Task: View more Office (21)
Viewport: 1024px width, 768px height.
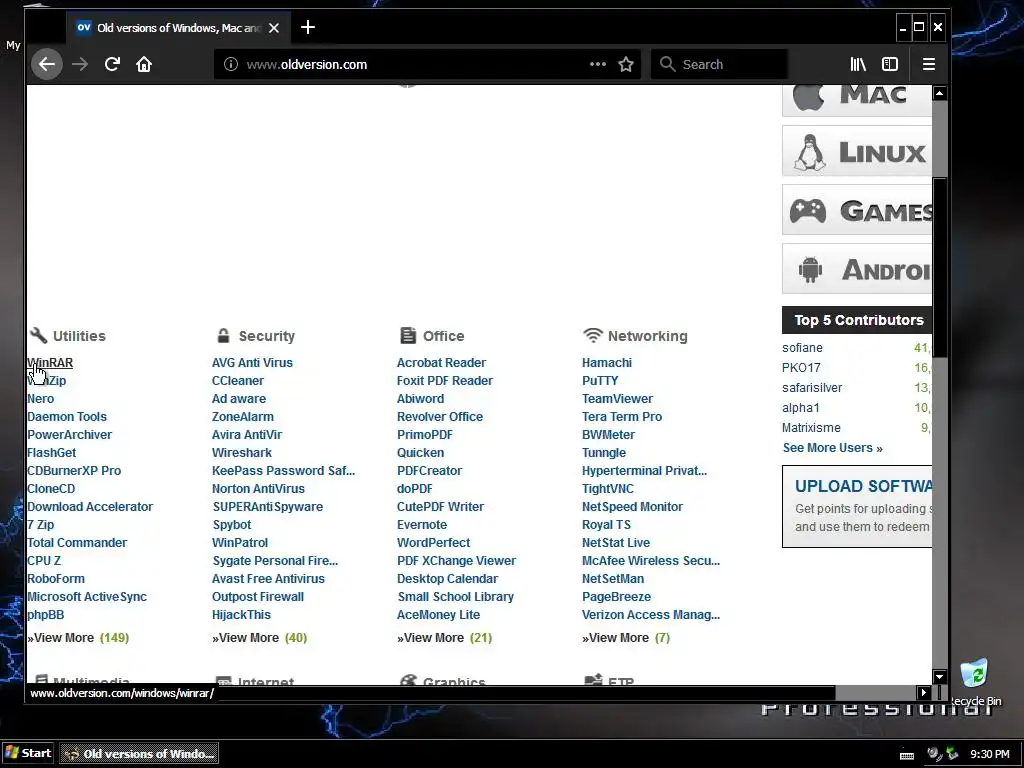Action: pos(445,638)
